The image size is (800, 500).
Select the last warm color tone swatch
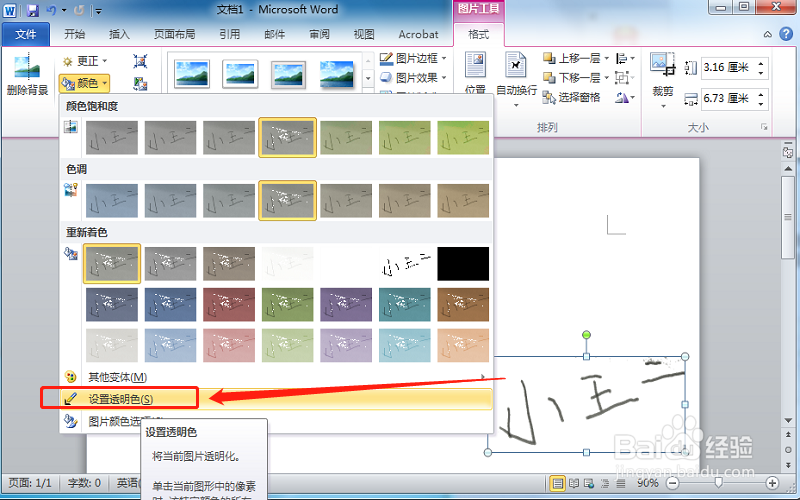(463, 201)
